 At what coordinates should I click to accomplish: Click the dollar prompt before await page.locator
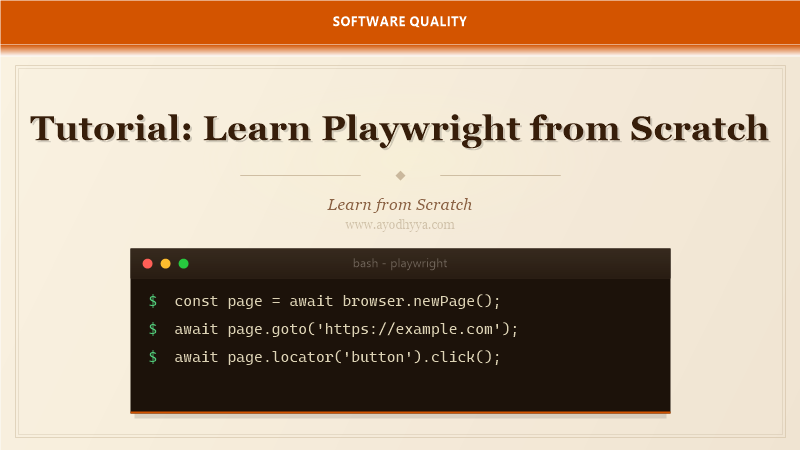tap(153, 357)
